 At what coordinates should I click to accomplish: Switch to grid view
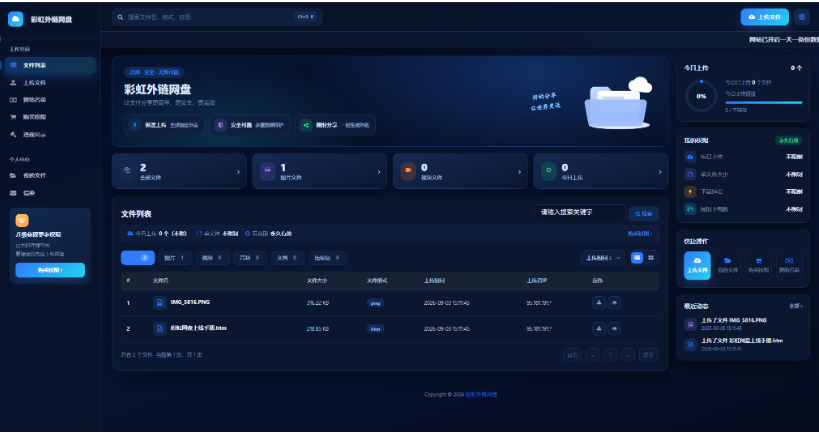pos(651,258)
